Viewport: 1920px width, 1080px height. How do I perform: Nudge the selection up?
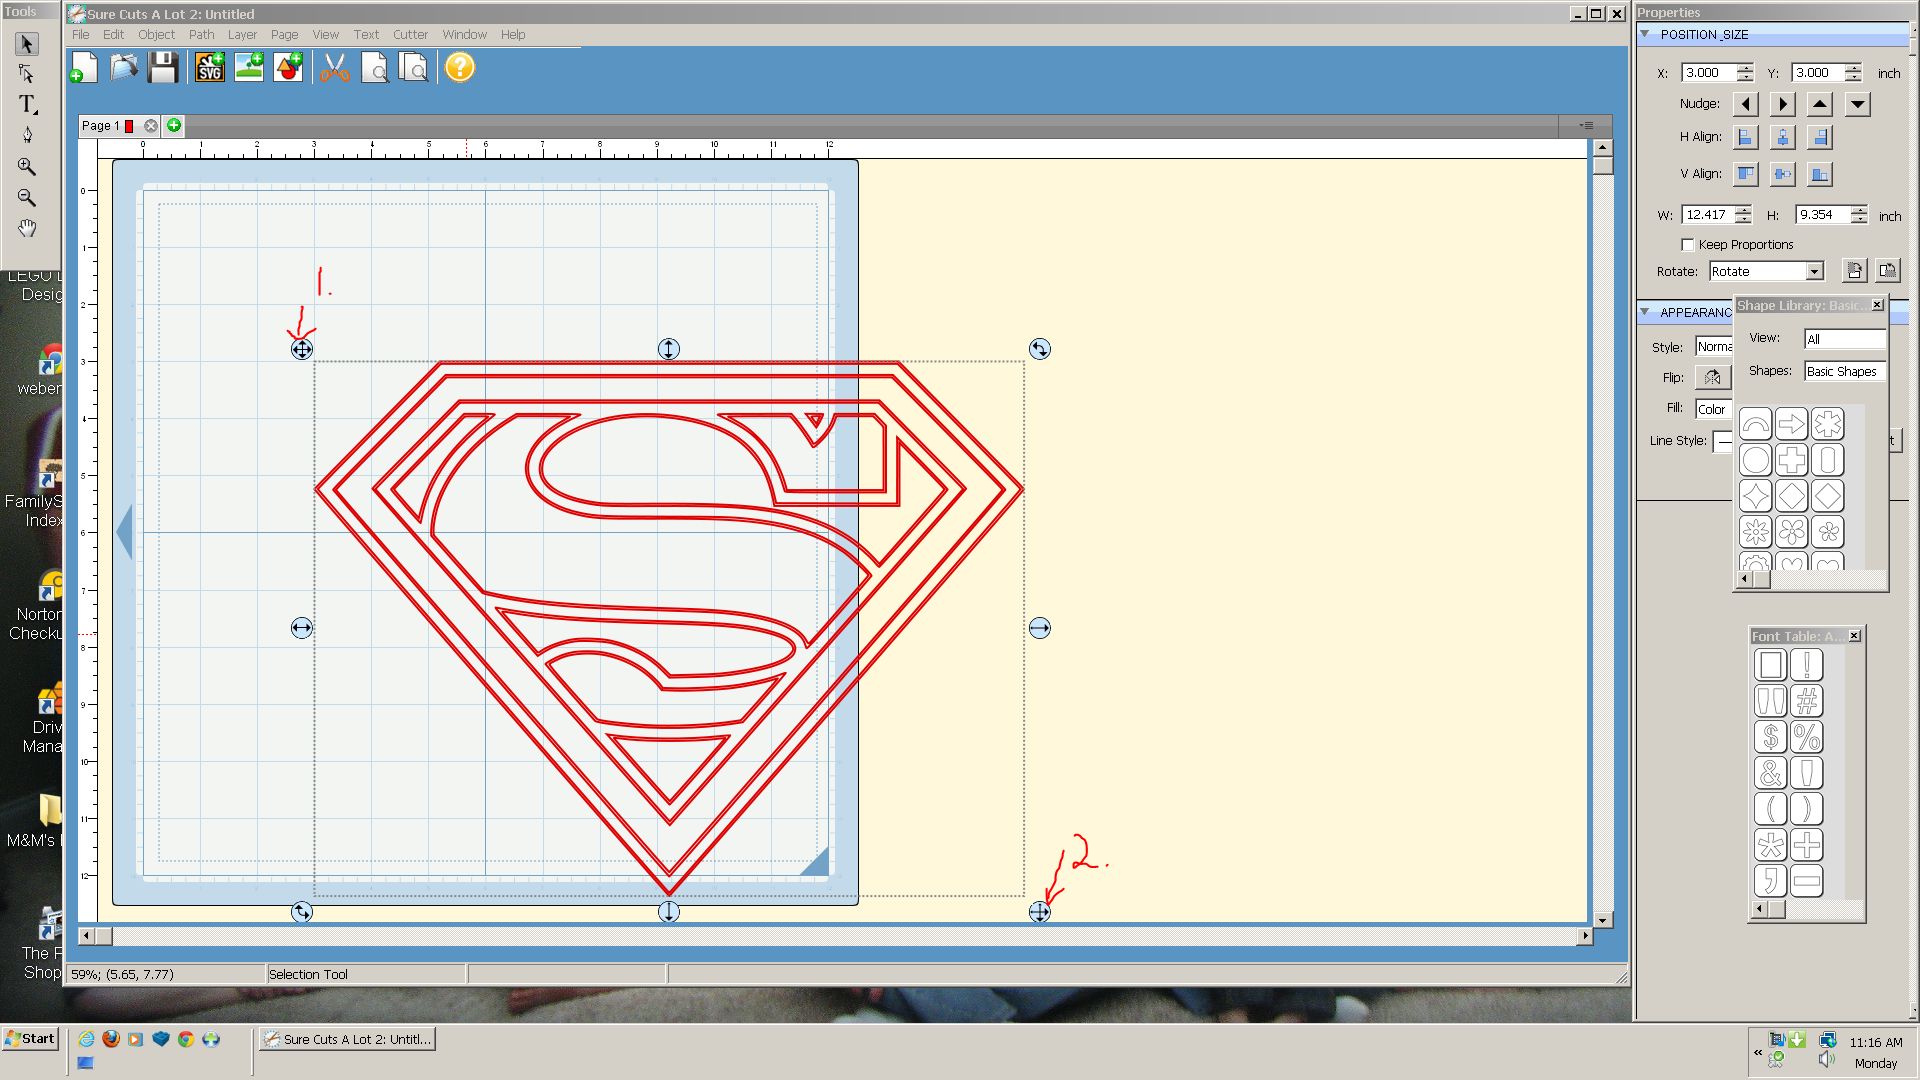tap(1820, 104)
